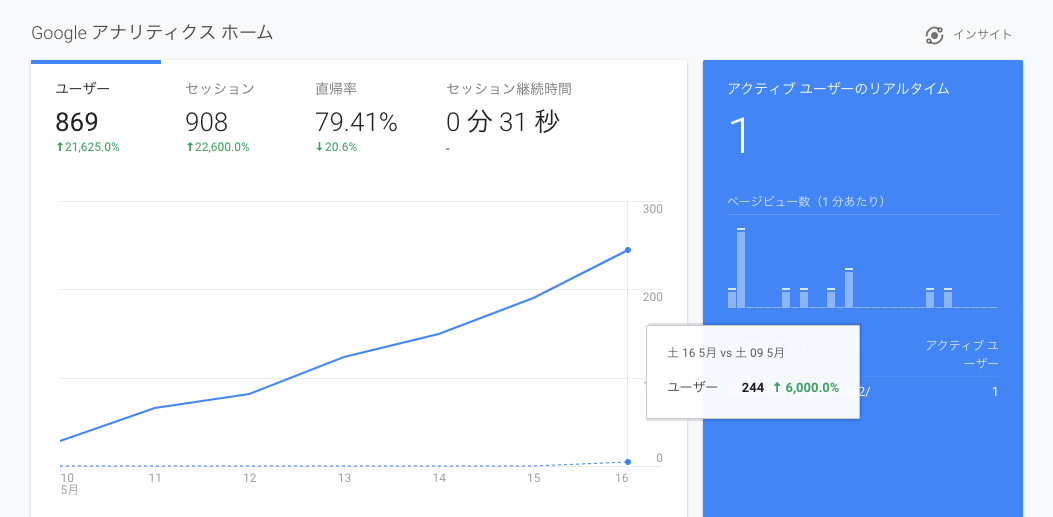
Task: Click the 300 y-axis label
Action: pos(653,209)
